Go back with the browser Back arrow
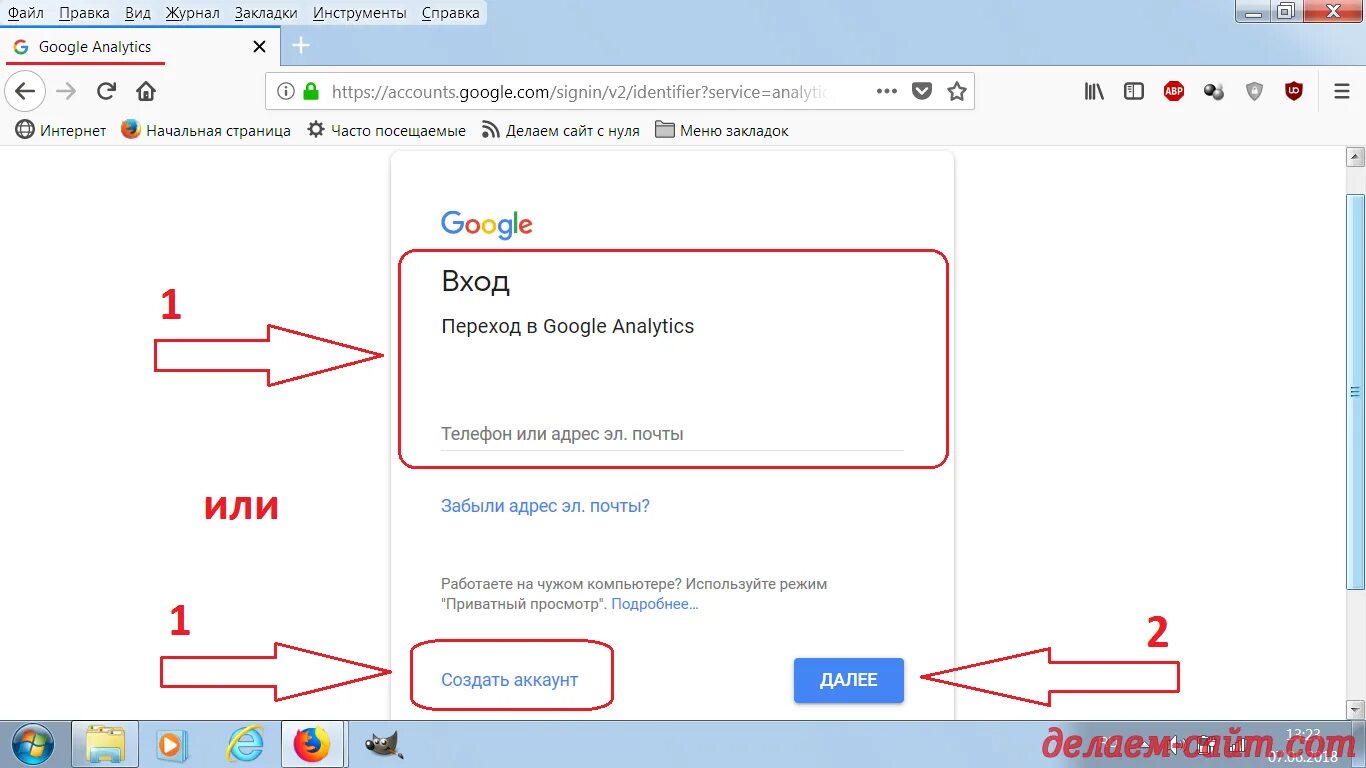The height and width of the screenshot is (768, 1366). (25, 91)
